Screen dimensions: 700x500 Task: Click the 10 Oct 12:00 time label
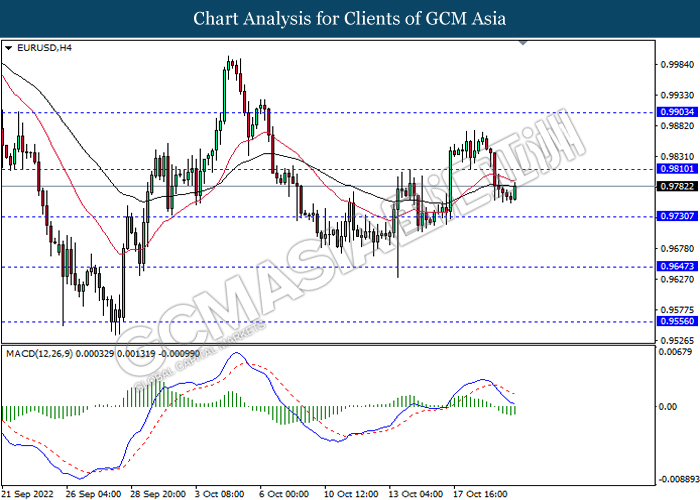click(351, 494)
